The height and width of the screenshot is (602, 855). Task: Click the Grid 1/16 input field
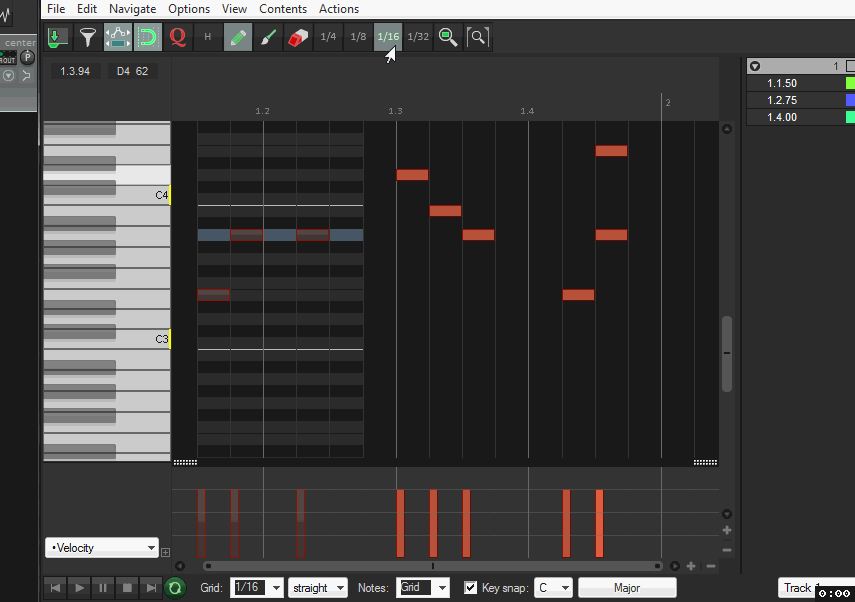(x=250, y=587)
